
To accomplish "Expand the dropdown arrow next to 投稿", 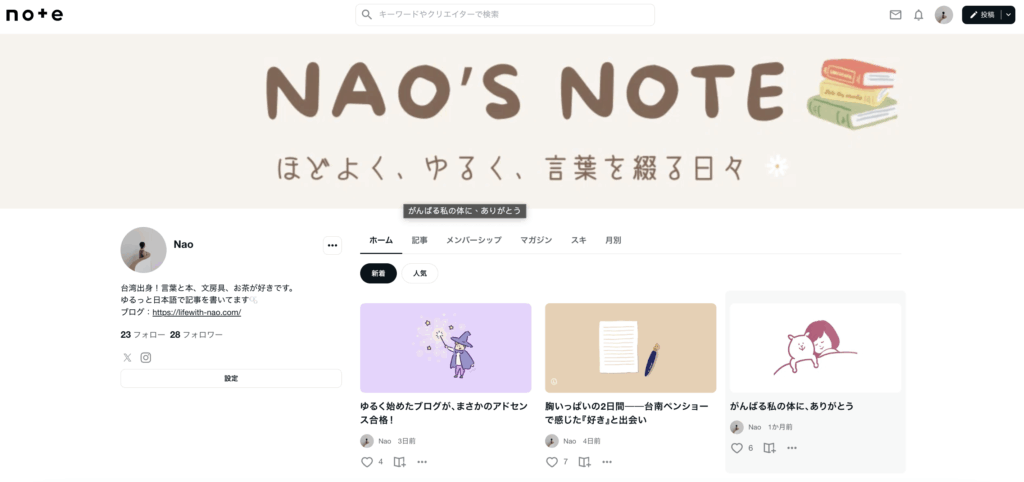I will 1008,15.
